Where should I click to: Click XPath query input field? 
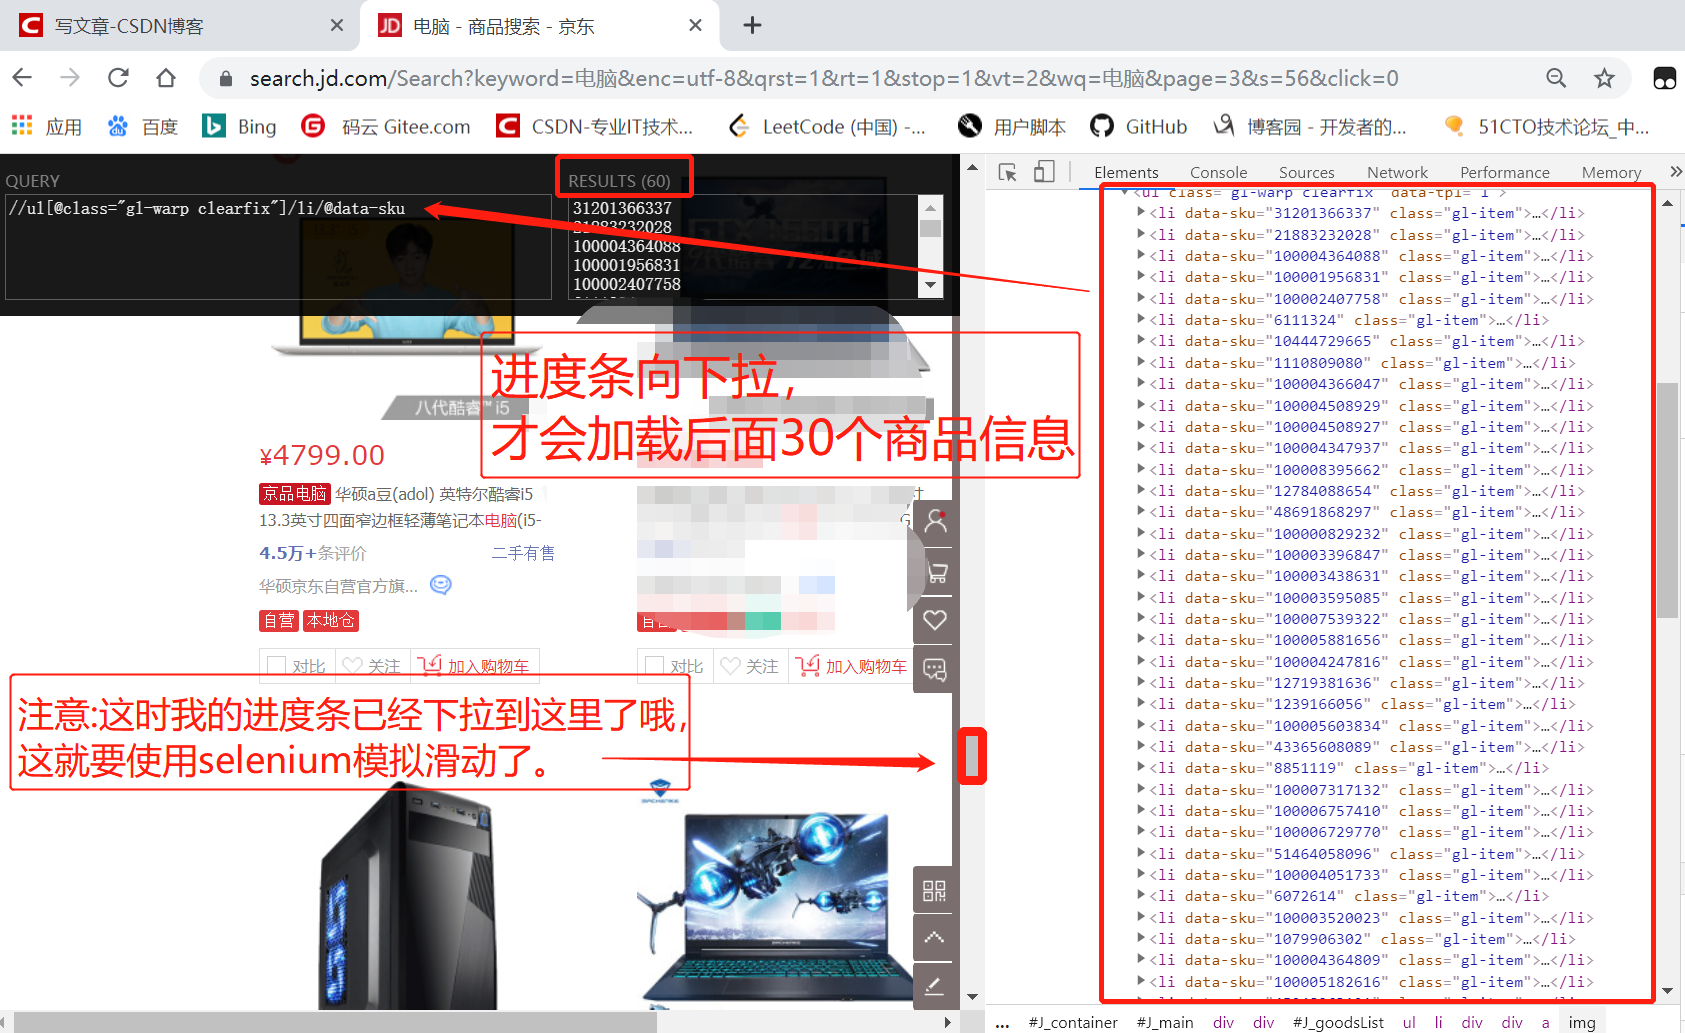[278, 247]
